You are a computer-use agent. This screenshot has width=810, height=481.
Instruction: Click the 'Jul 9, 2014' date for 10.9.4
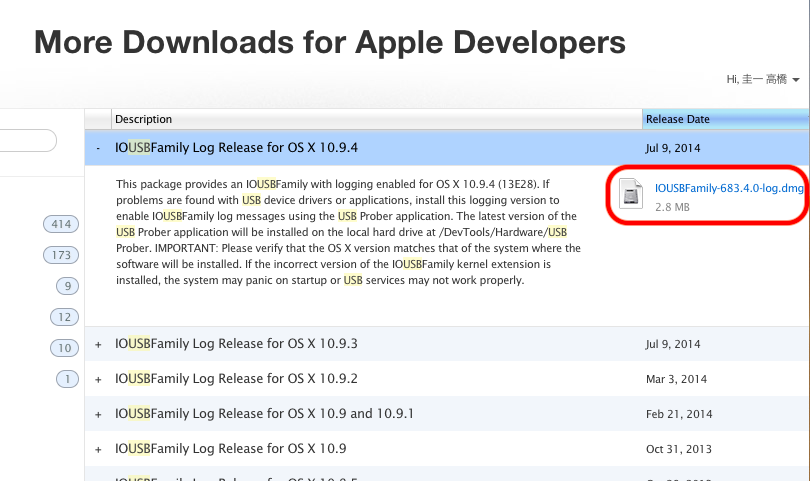coord(673,148)
